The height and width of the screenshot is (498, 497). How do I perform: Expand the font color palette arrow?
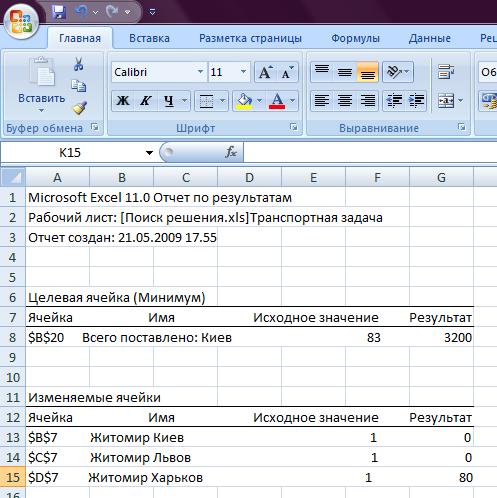click(x=292, y=100)
